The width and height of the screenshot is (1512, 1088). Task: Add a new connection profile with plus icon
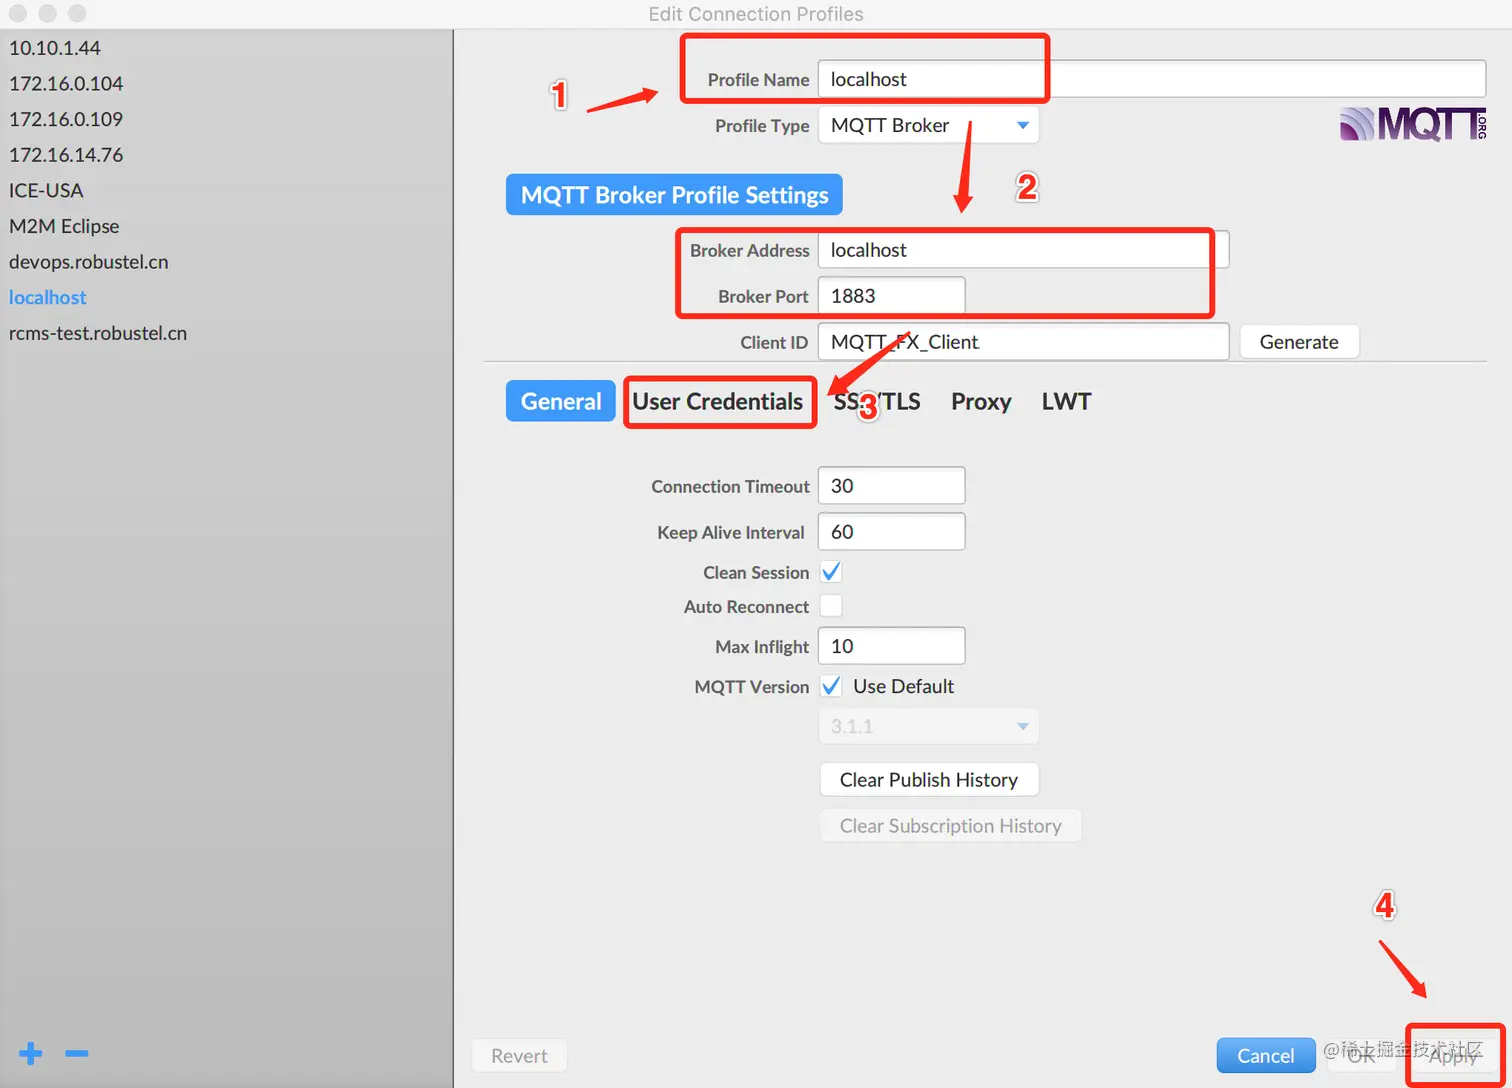[31, 1053]
